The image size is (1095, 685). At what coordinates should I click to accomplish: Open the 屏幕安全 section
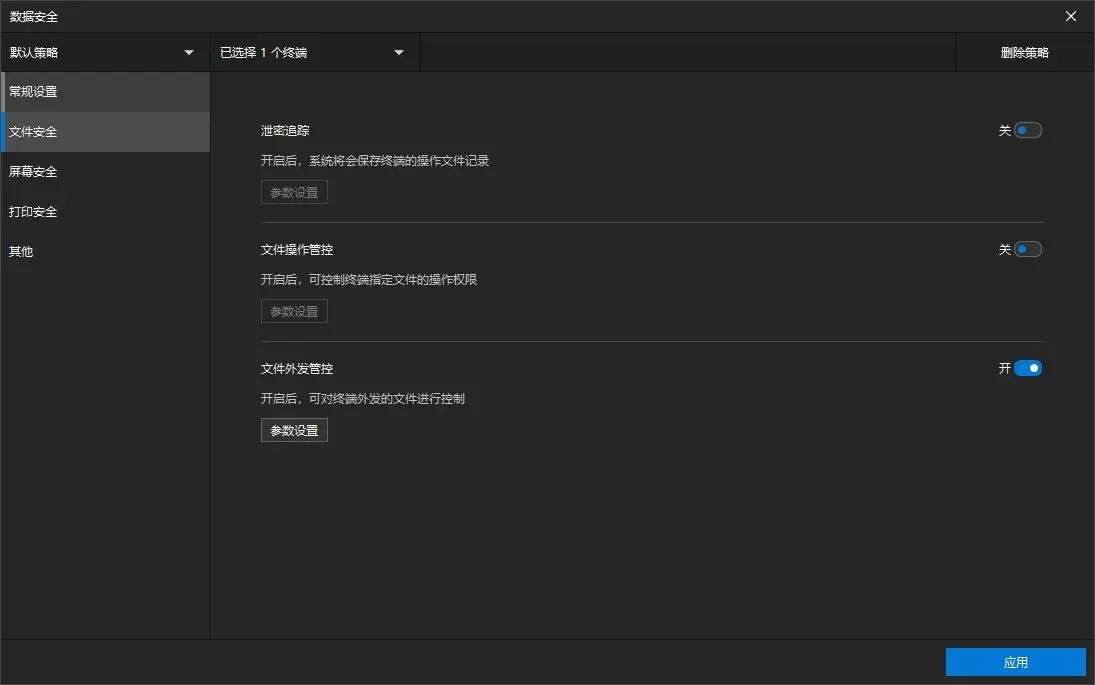105,172
